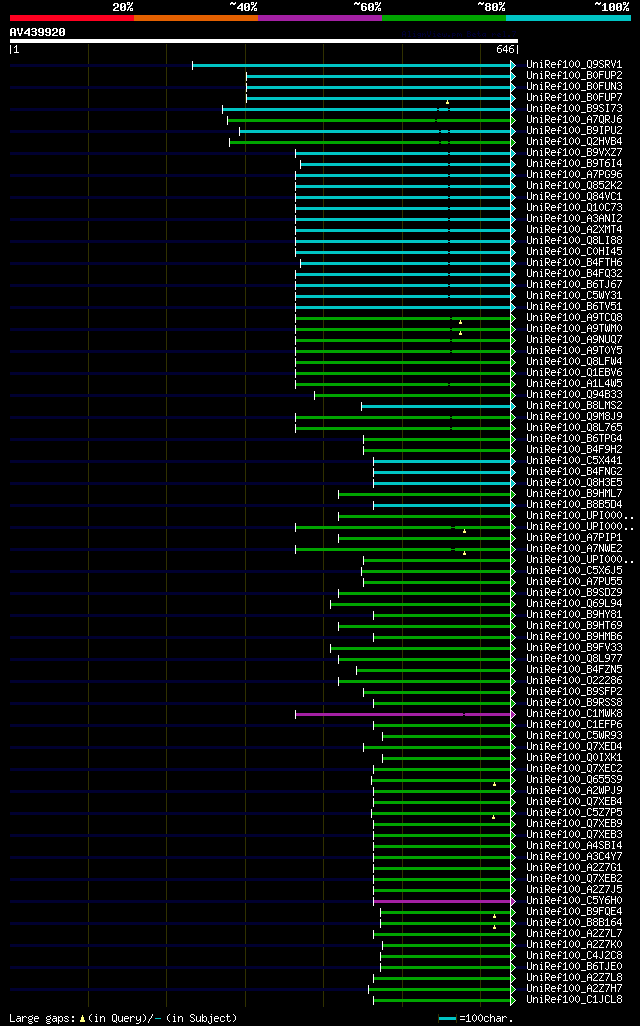Click the red 20% identity legend bar
640x1026 pixels.
pyautogui.click(x=72, y=18)
